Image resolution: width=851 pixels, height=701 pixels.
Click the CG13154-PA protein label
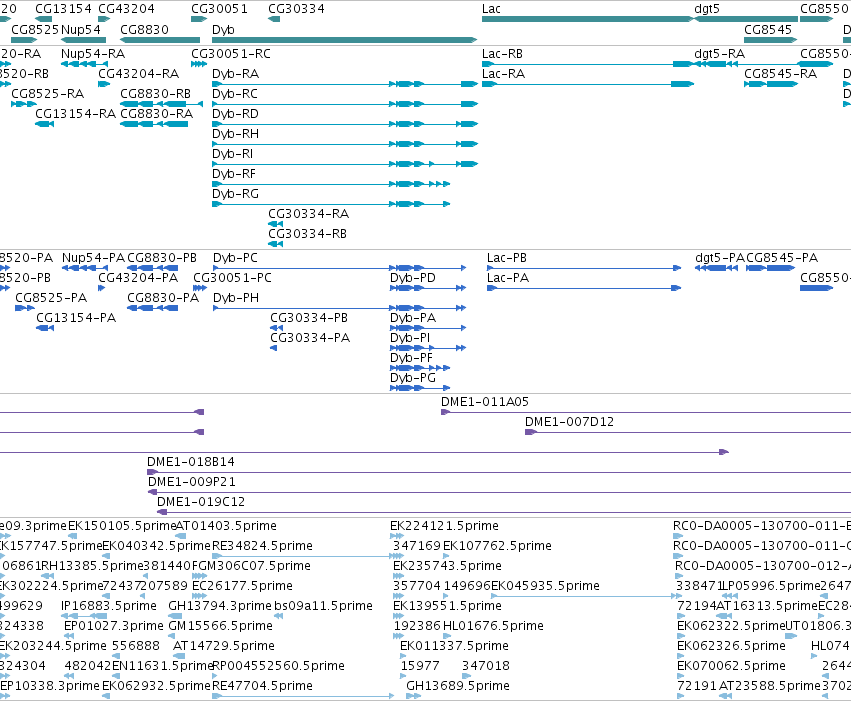76,318
